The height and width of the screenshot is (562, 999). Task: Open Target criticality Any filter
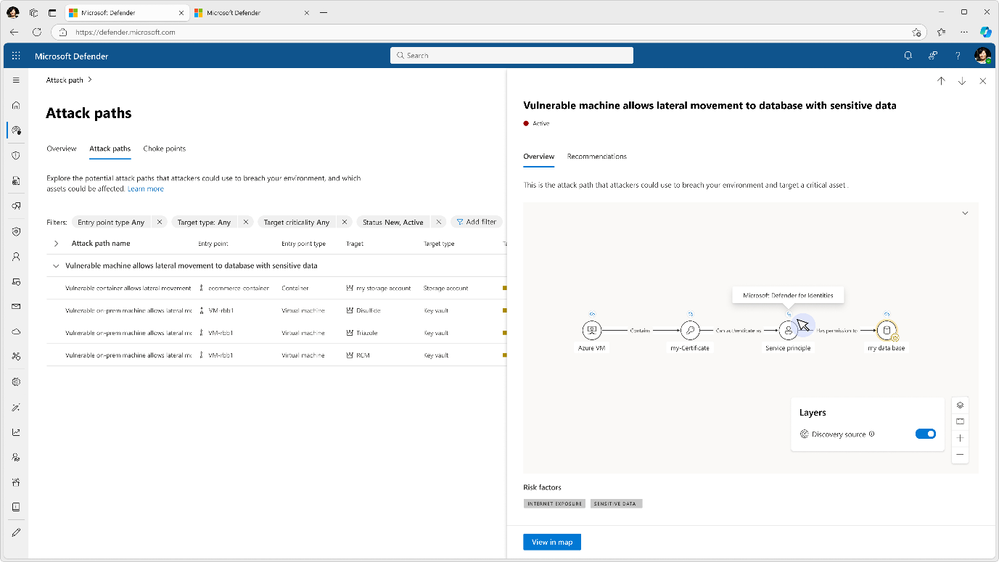click(x=296, y=222)
